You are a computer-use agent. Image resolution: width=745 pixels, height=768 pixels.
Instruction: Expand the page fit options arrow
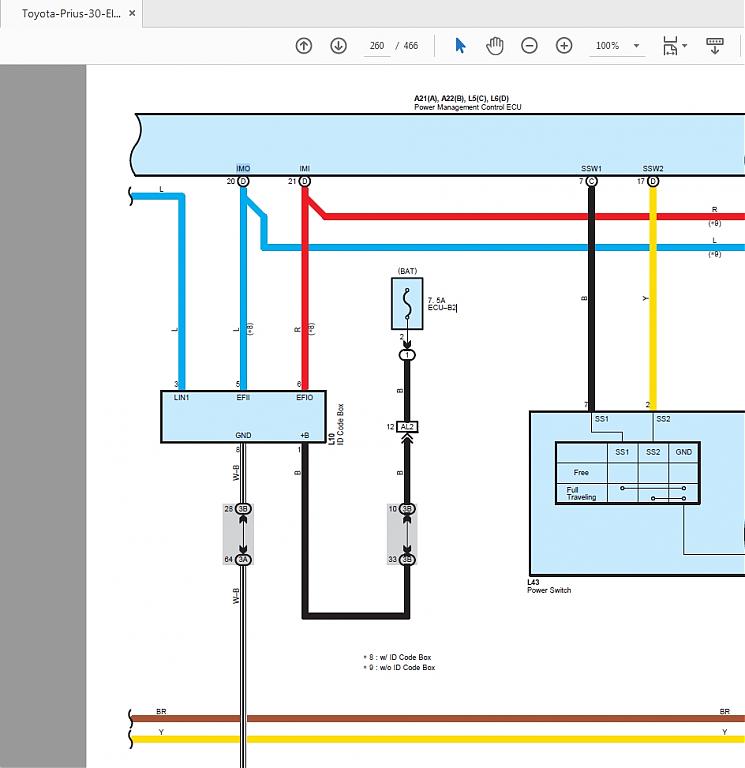[685, 46]
